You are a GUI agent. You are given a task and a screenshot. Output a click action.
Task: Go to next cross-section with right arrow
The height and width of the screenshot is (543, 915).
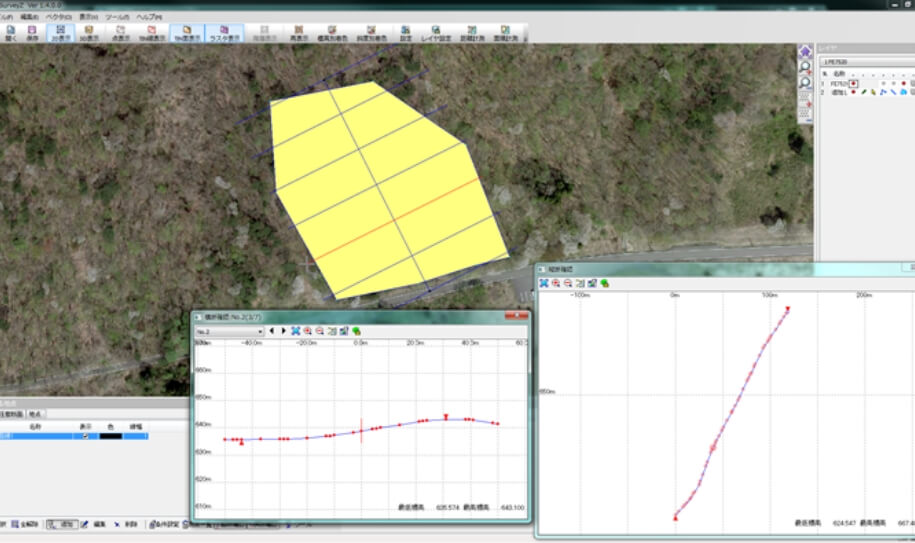click(283, 331)
